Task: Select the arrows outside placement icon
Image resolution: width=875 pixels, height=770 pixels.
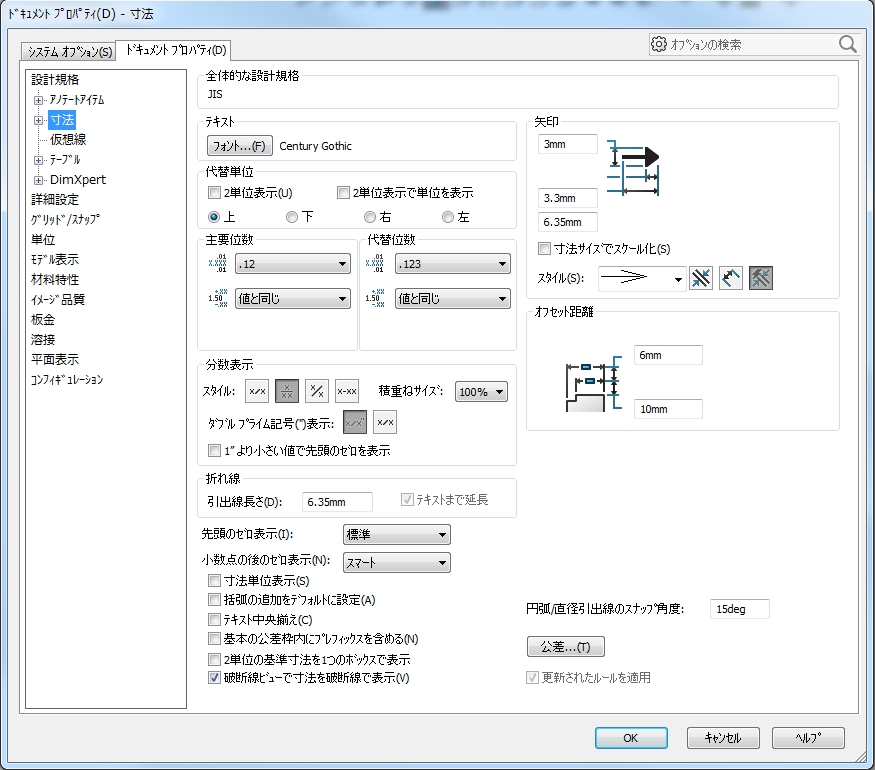Action: [701, 279]
